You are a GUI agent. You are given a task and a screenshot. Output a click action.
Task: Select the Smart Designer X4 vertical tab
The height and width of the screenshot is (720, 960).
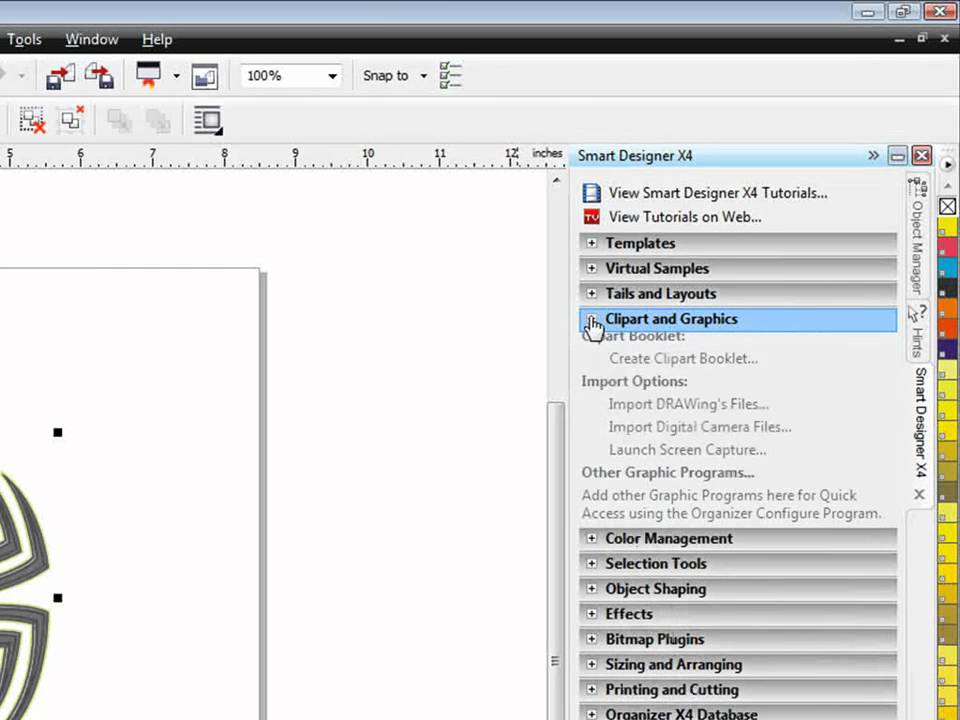coord(920,422)
